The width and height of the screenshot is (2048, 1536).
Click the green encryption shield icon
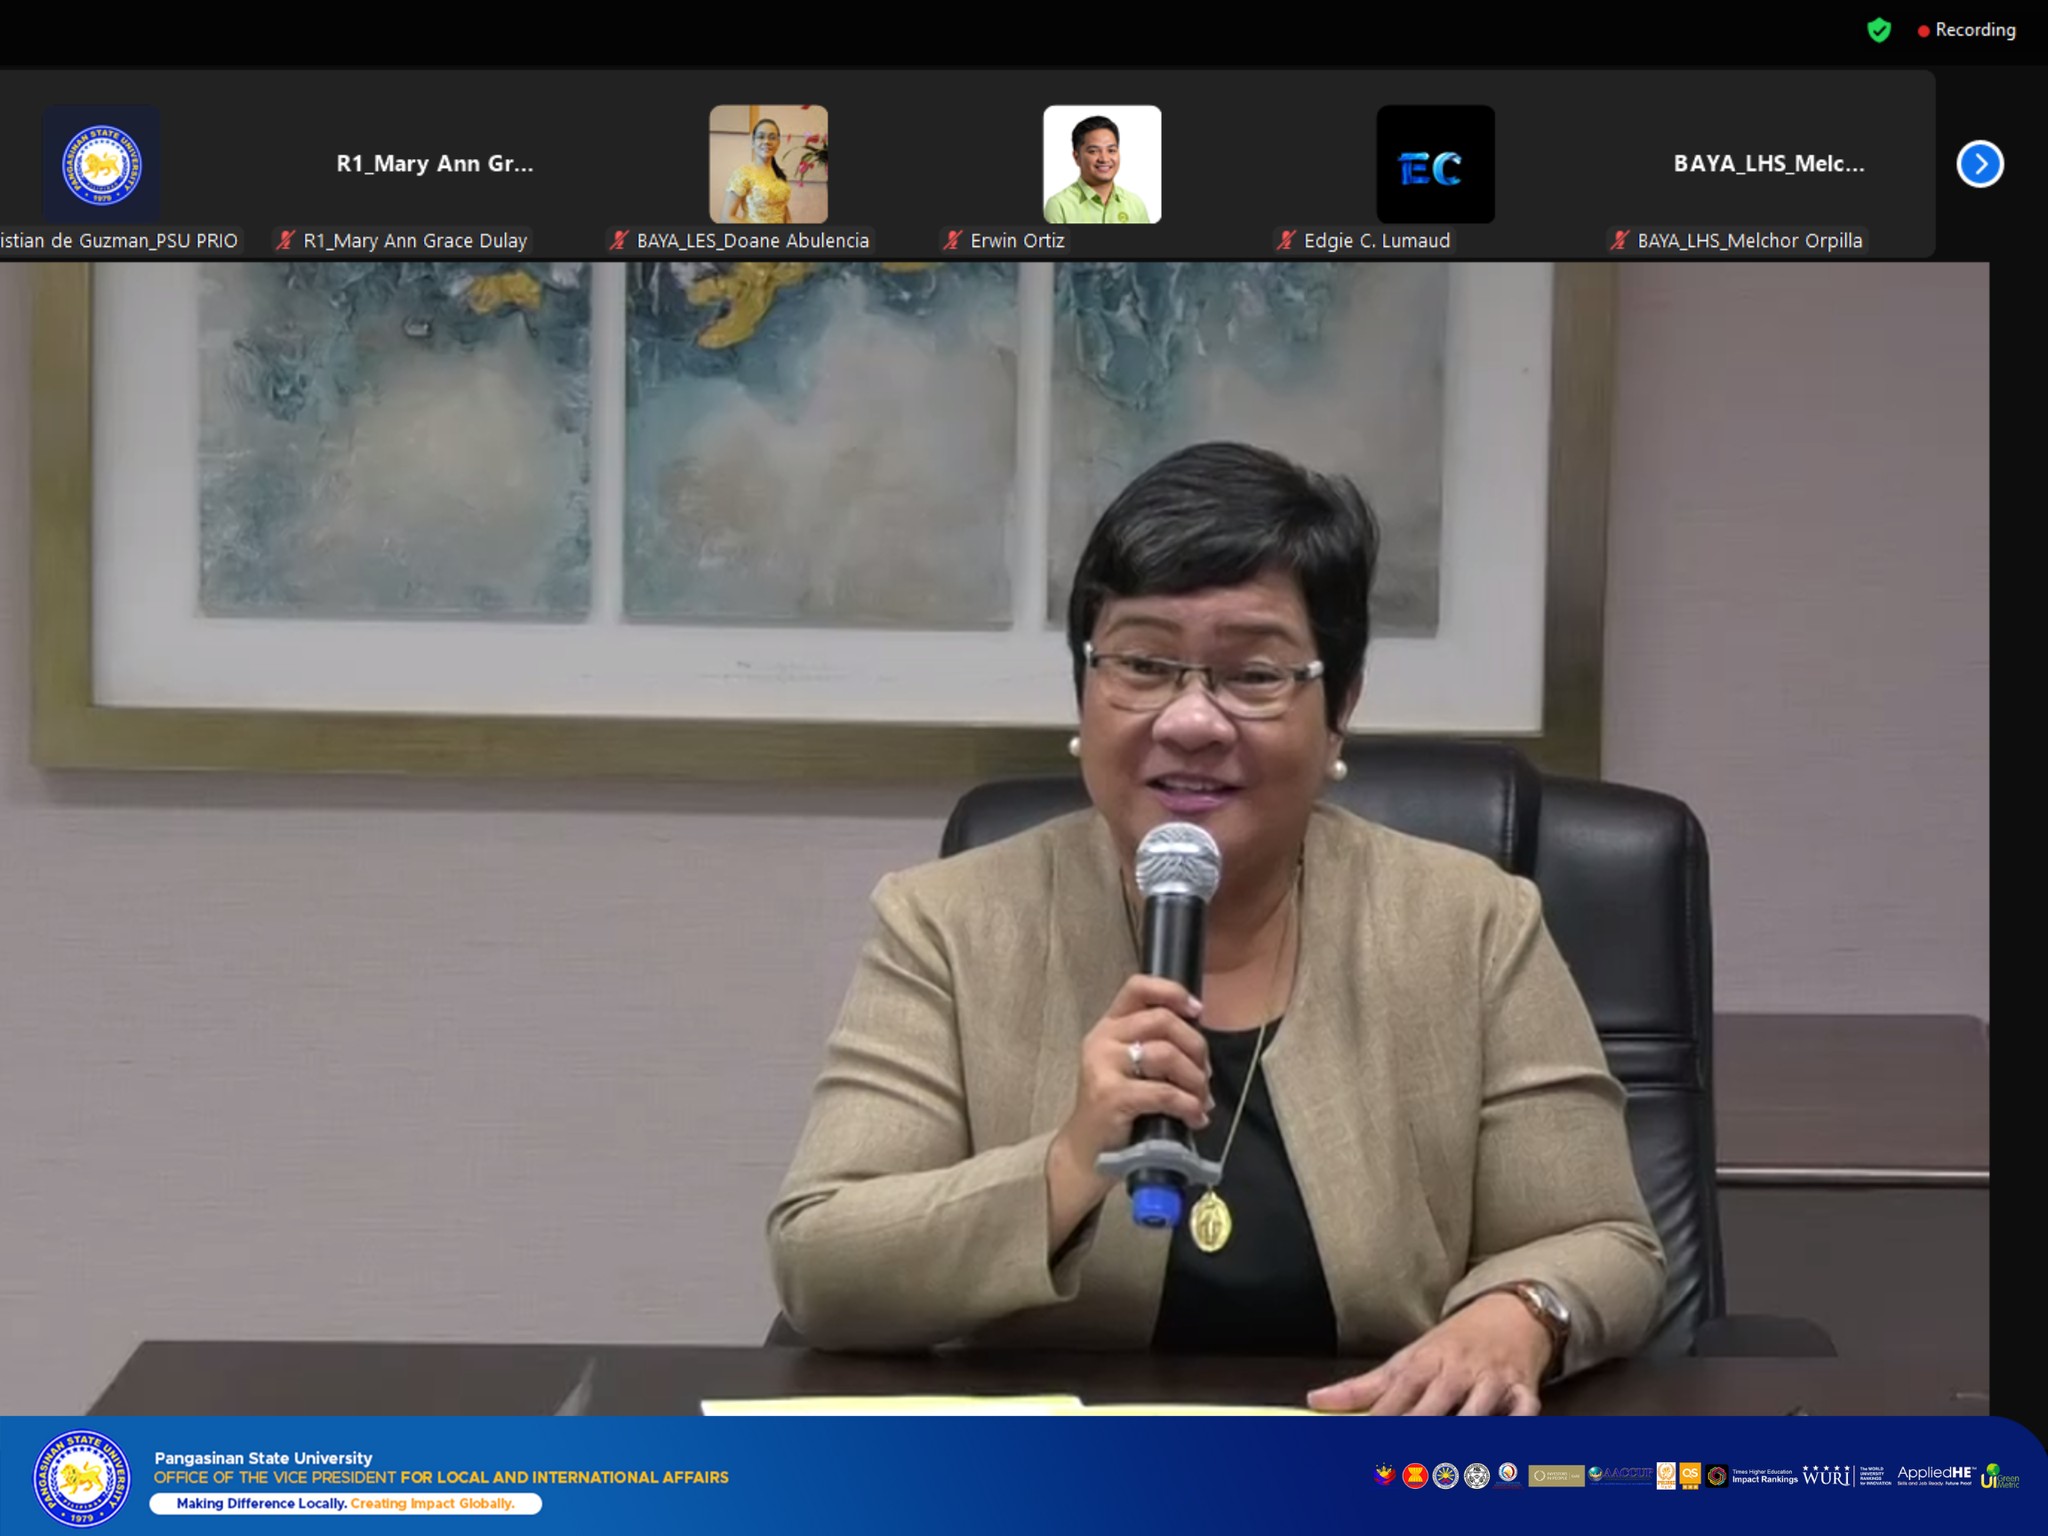click(1879, 30)
